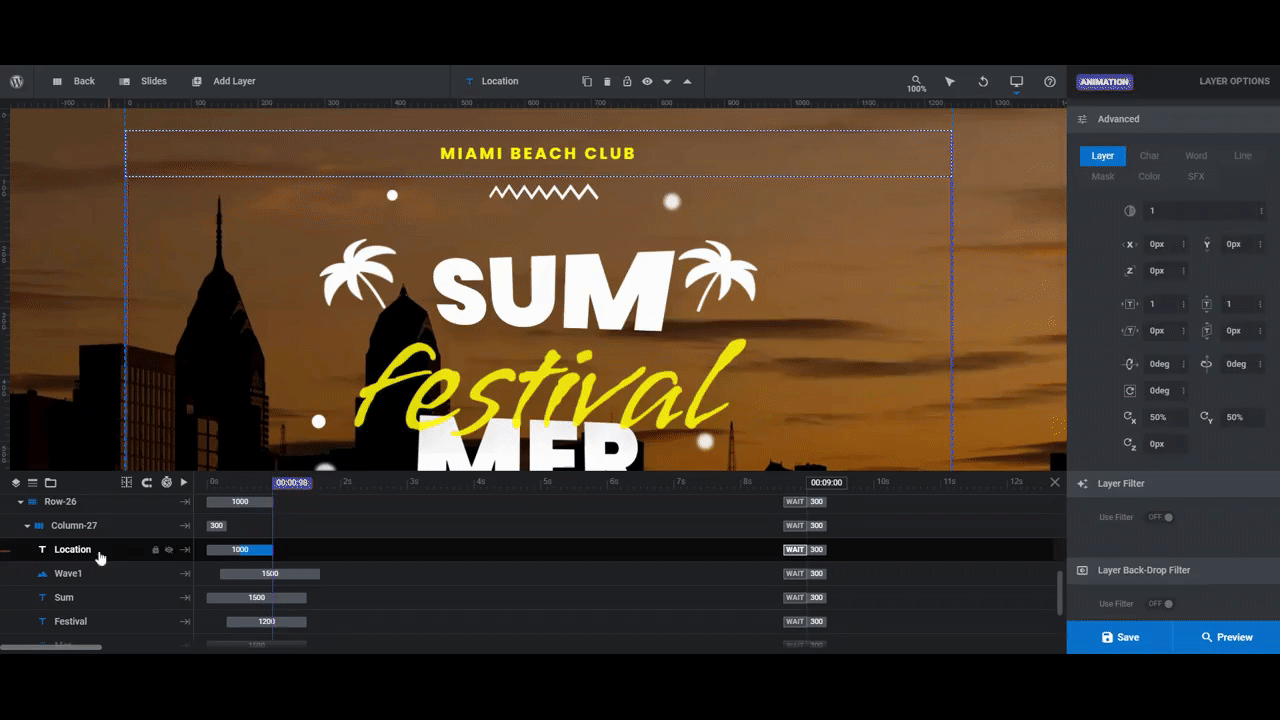Viewport: 1280px width, 720px height.
Task: Open the Preview
Action: point(1226,637)
